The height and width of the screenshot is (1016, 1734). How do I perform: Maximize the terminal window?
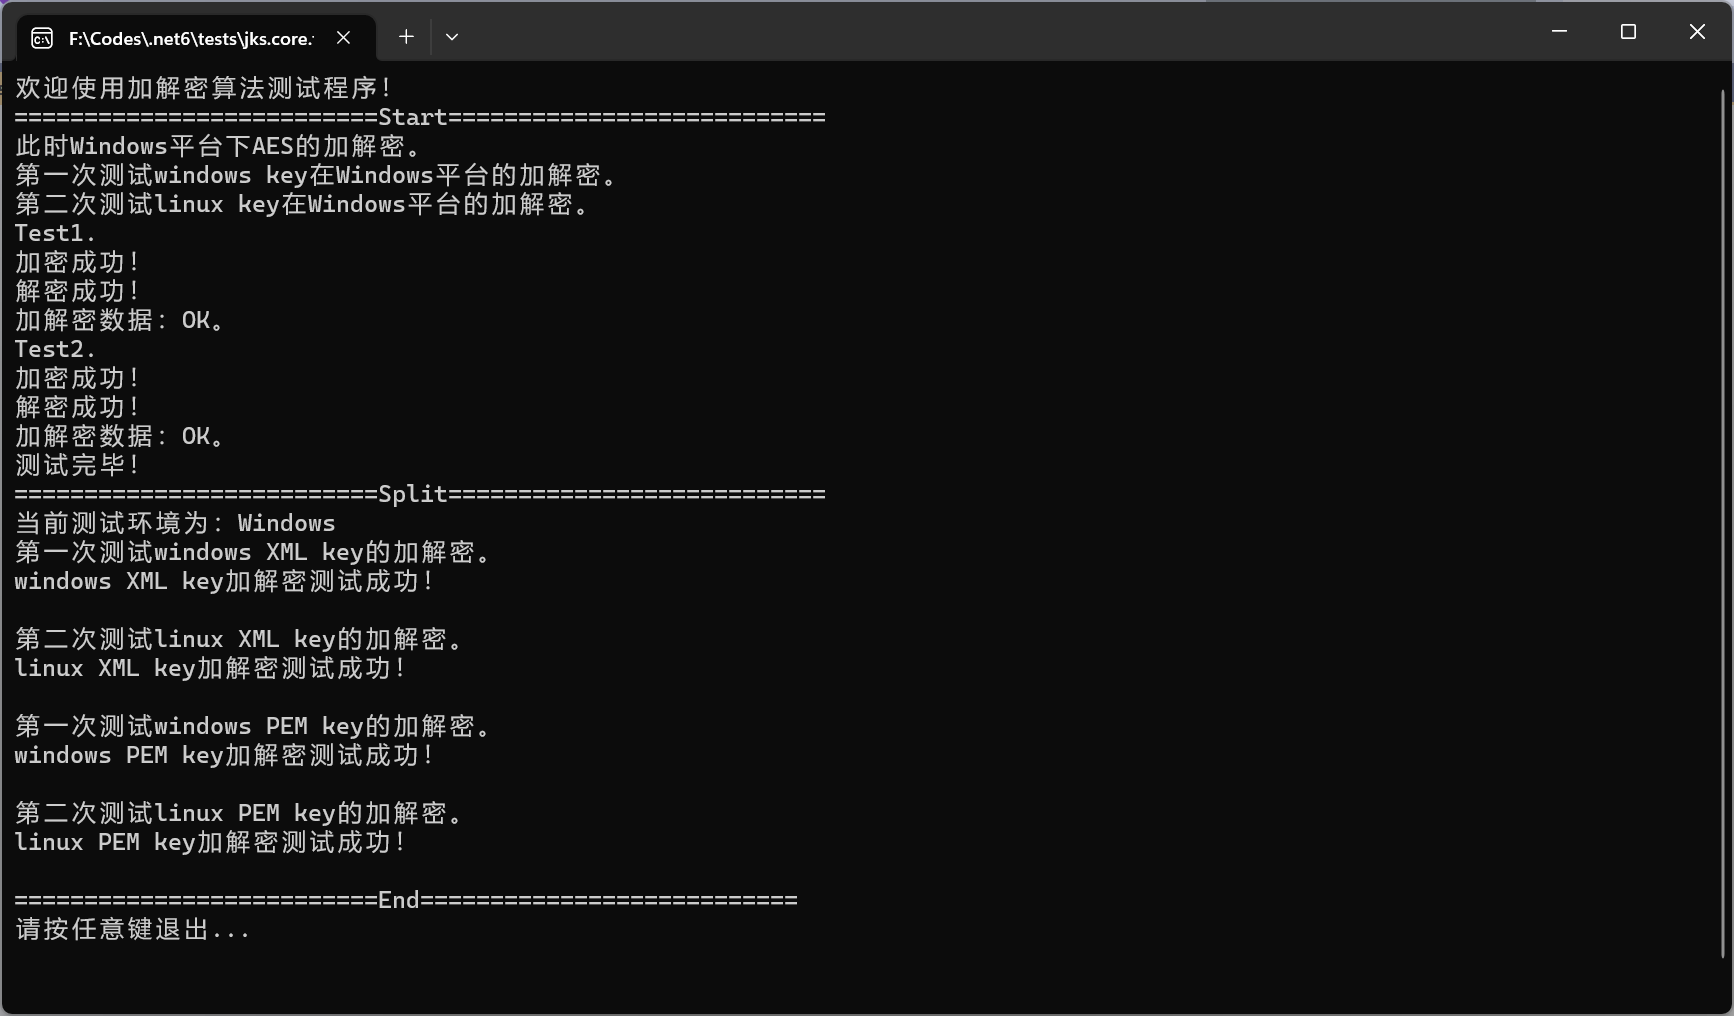coord(1628,32)
